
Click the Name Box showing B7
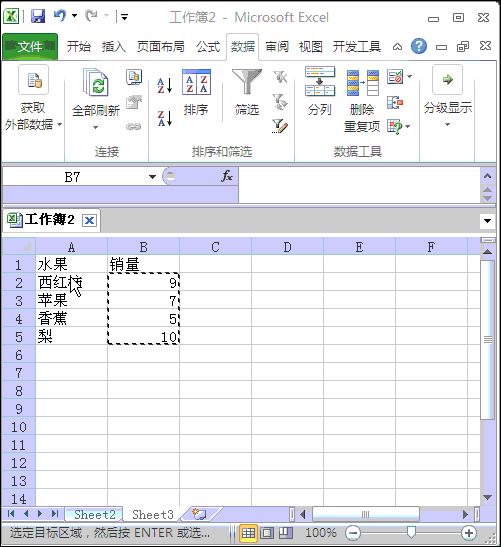pos(73,177)
